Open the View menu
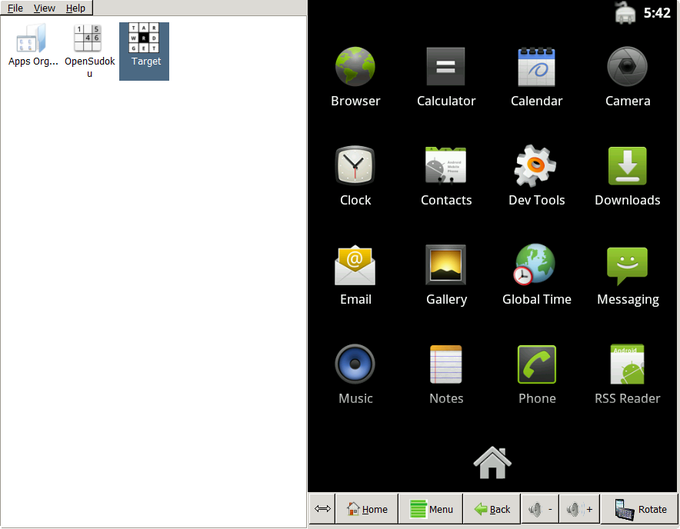The height and width of the screenshot is (529, 680). (44, 8)
